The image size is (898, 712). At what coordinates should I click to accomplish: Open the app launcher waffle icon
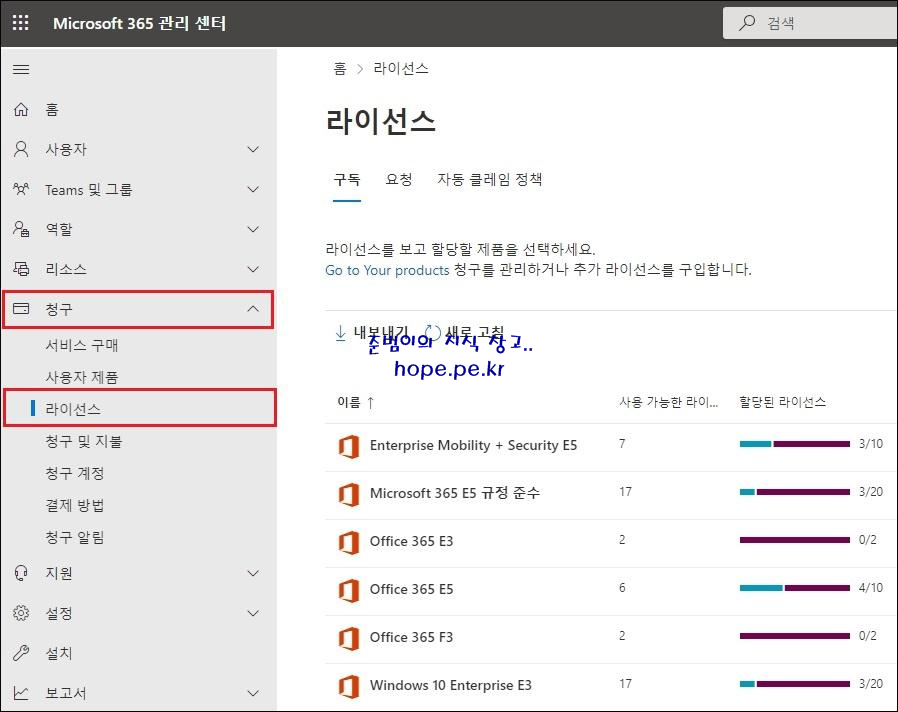click(x=21, y=23)
